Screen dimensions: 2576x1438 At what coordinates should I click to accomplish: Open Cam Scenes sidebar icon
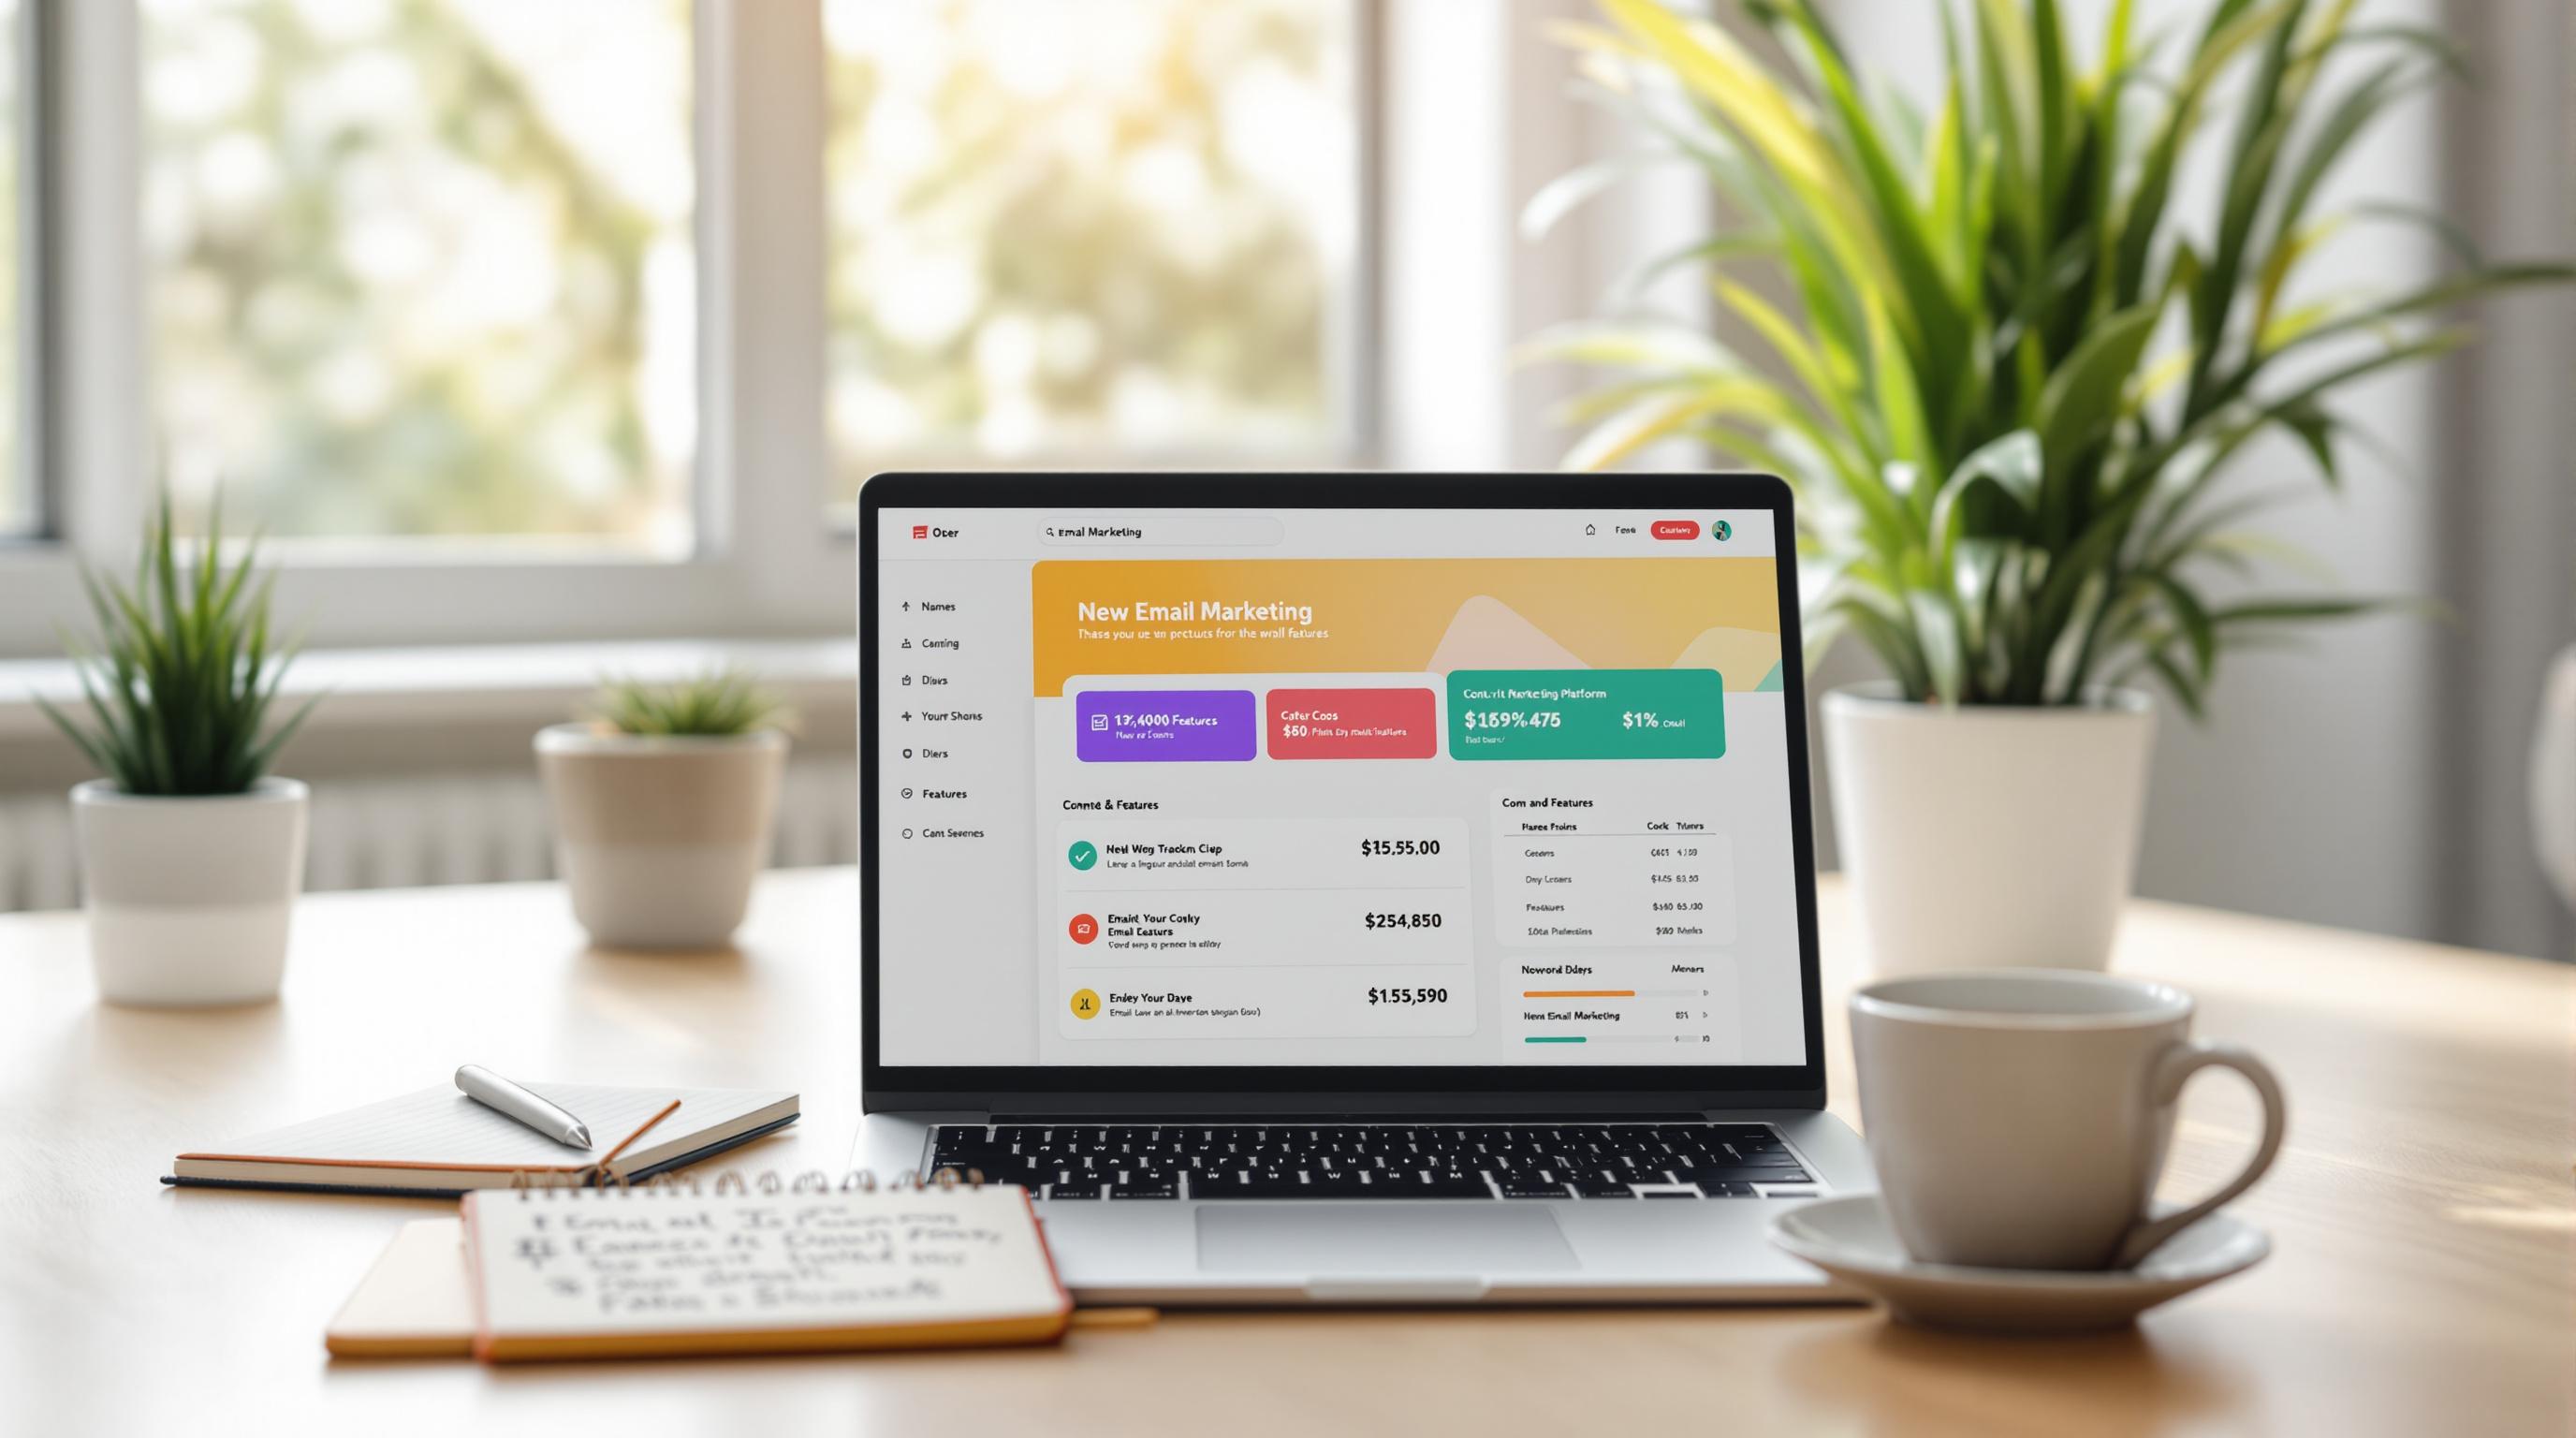[906, 833]
